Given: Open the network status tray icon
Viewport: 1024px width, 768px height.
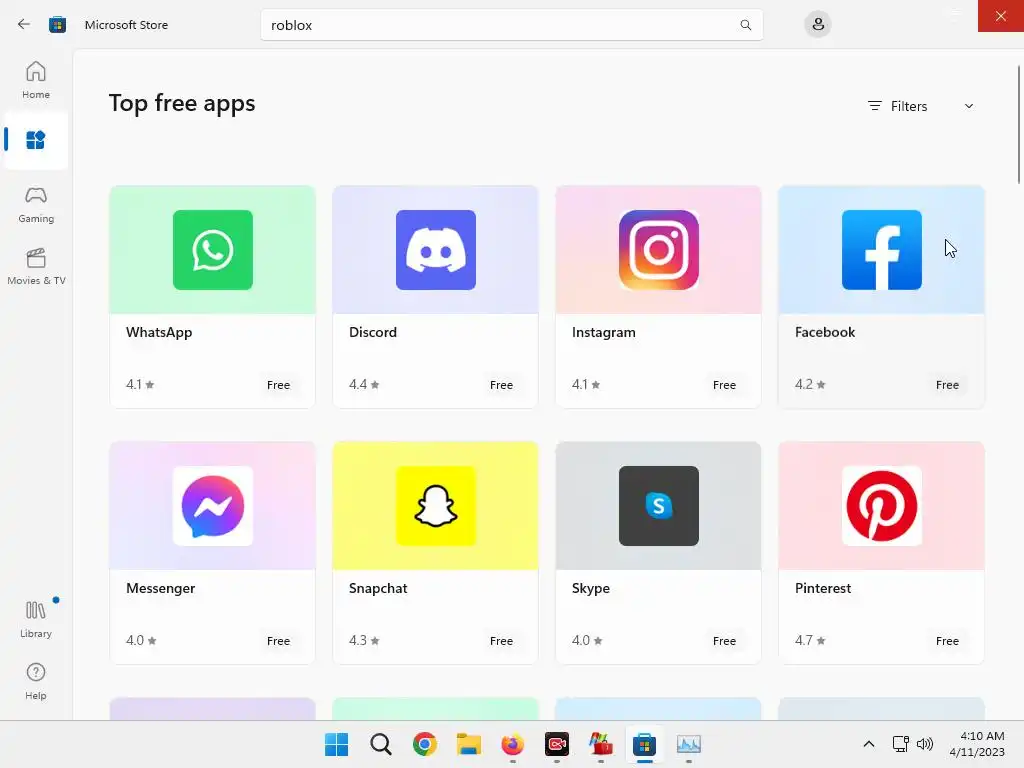Looking at the screenshot, I should (x=901, y=744).
